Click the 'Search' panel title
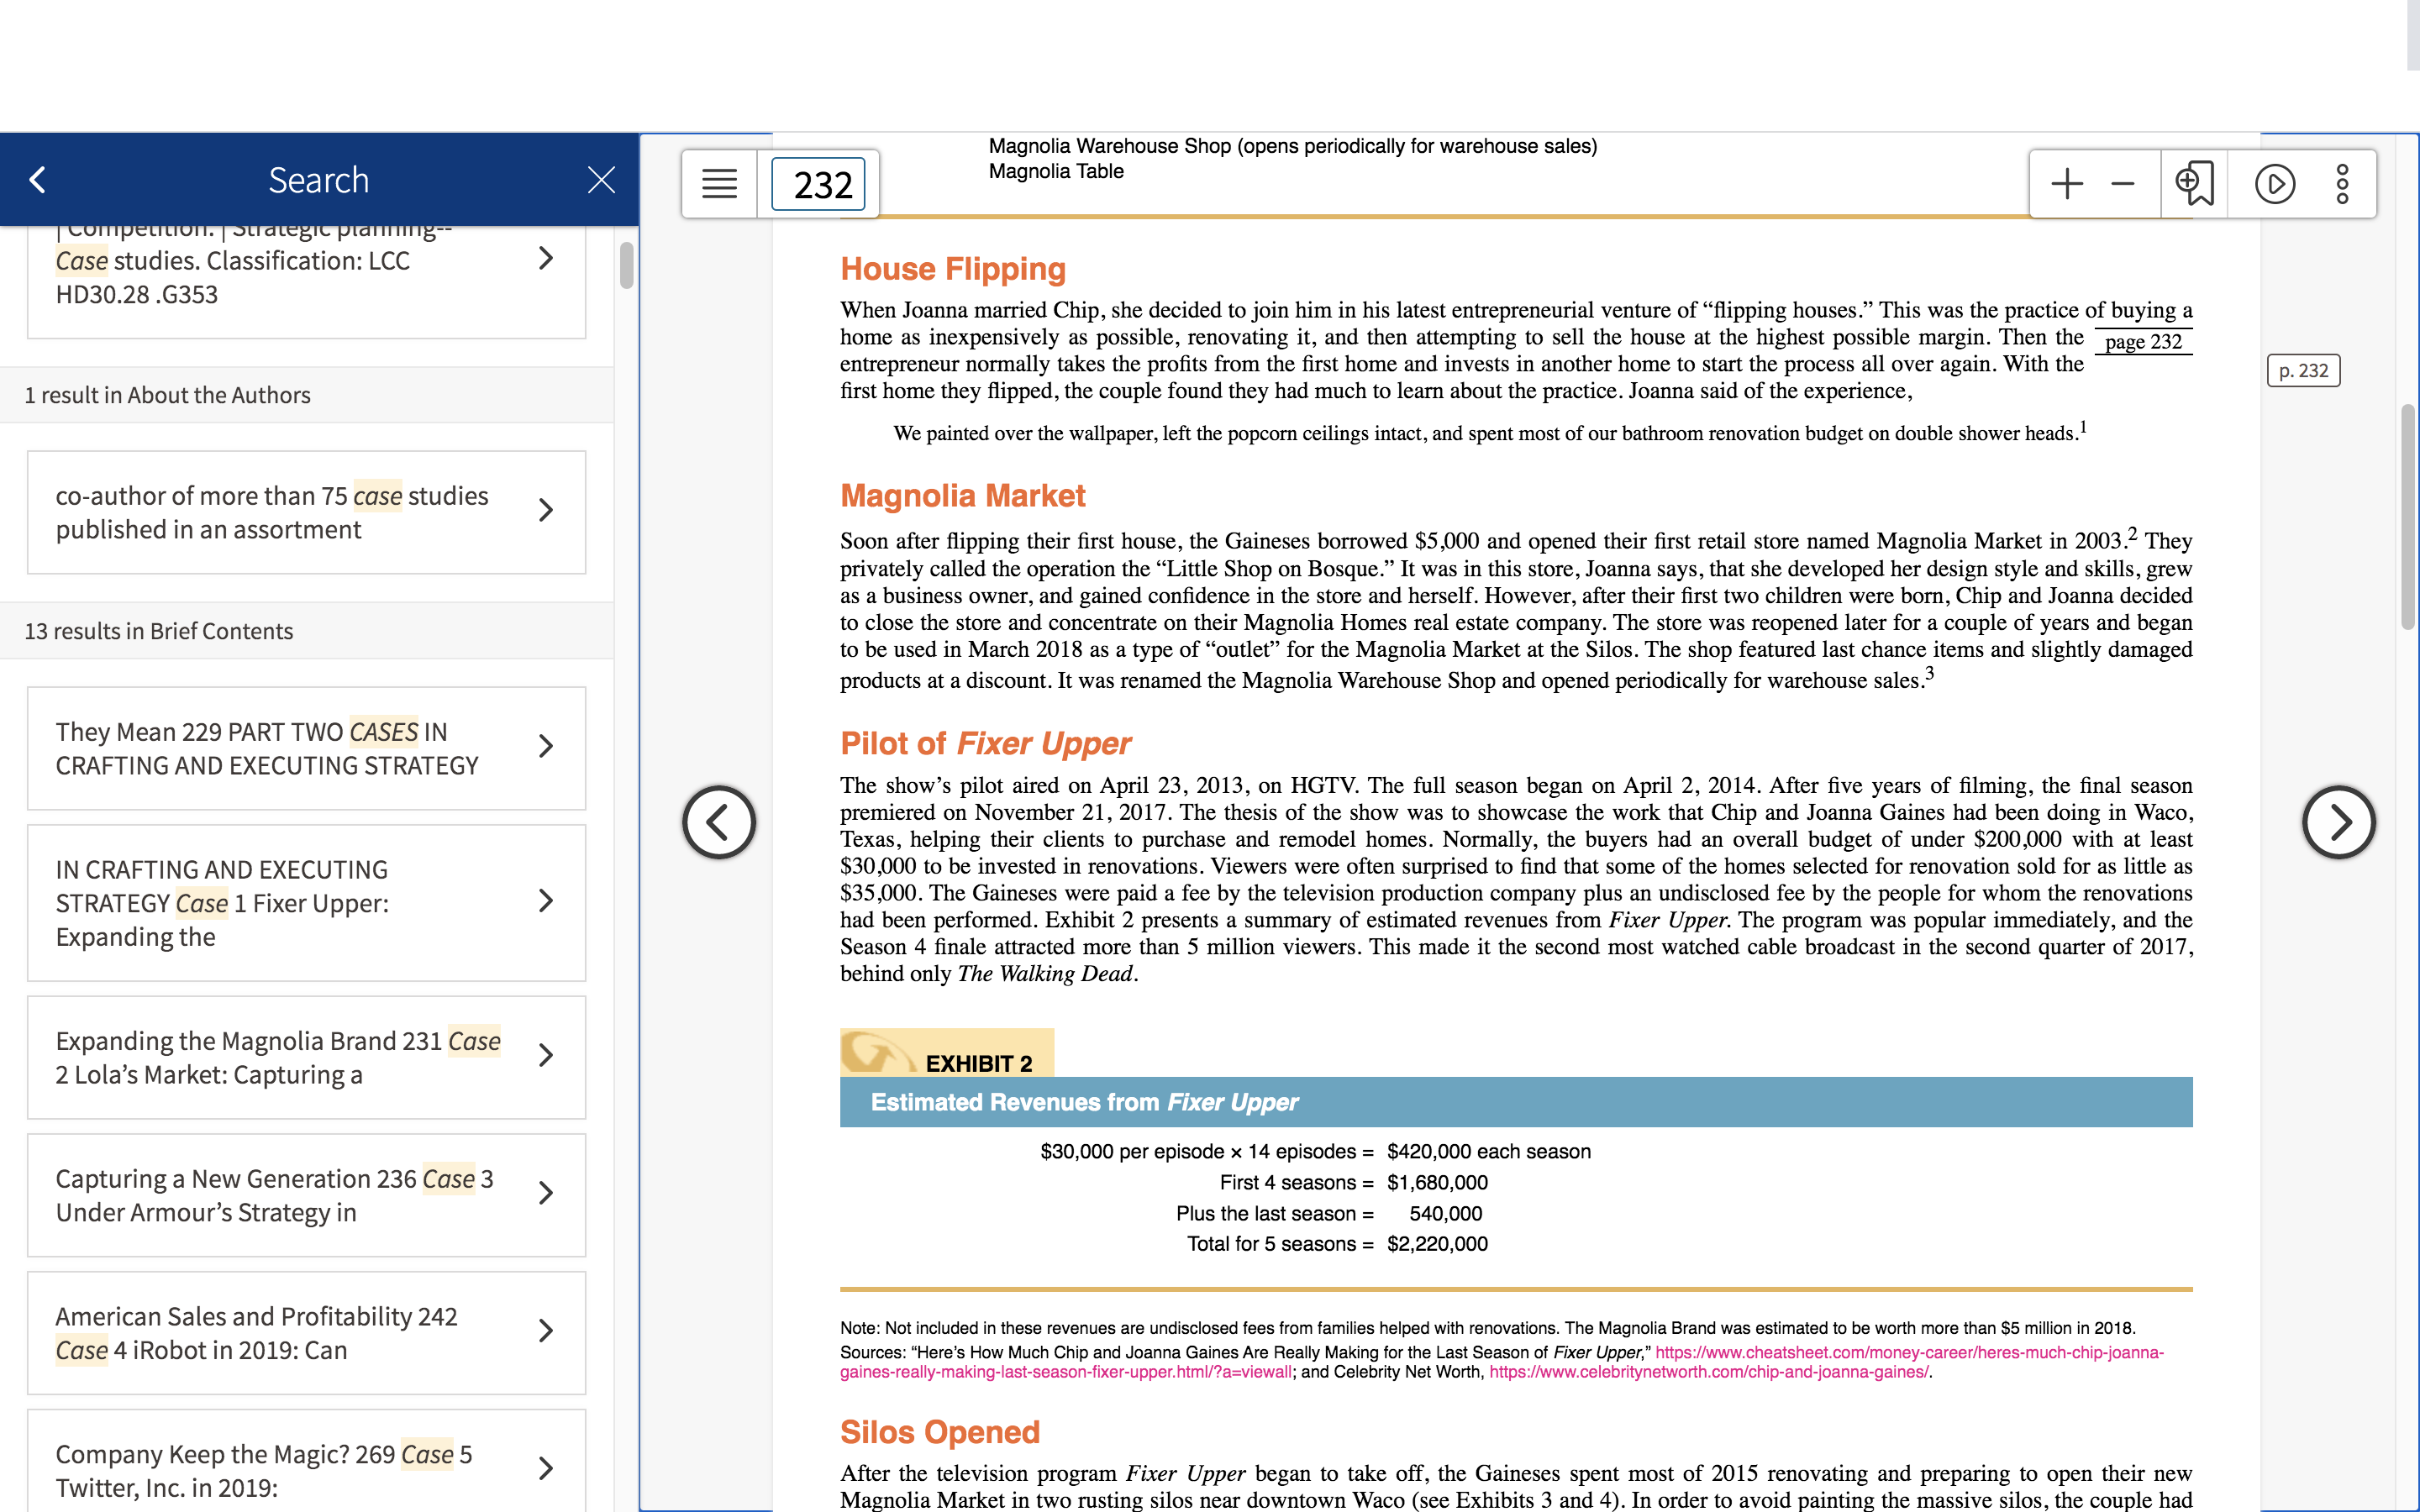The height and width of the screenshot is (1512, 2420). point(319,180)
